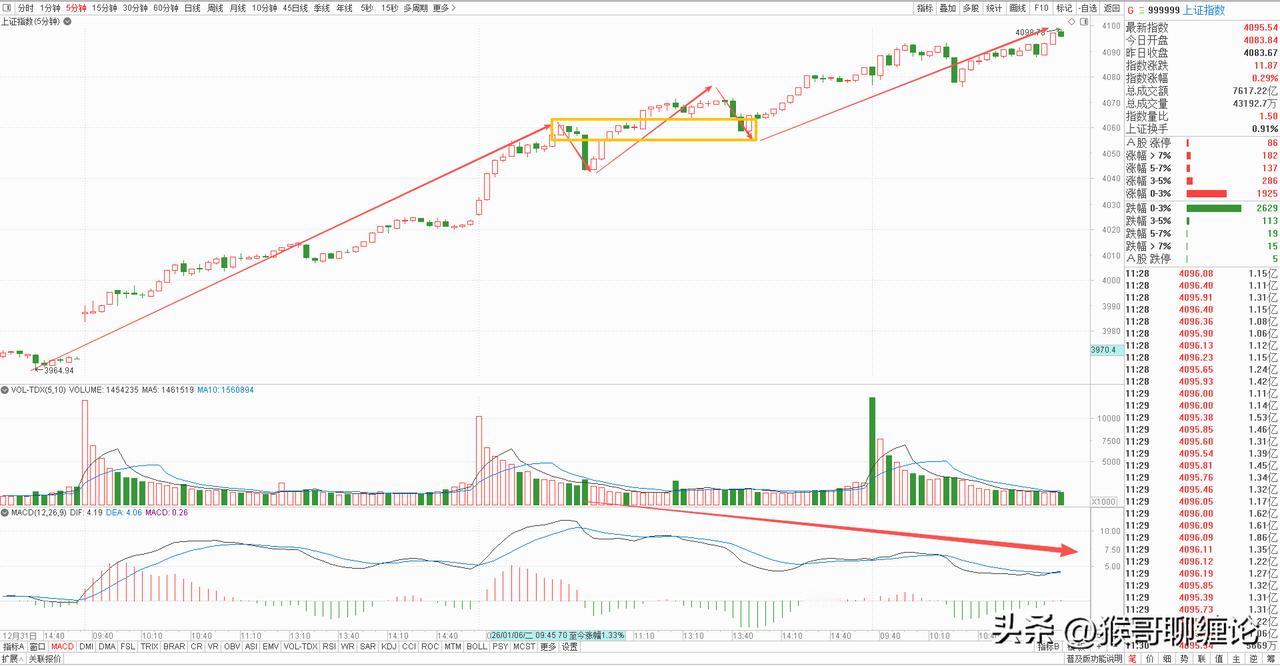Click the list icon before stock code 999999
The image size is (1280, 666).
(x=1141, y=10)
